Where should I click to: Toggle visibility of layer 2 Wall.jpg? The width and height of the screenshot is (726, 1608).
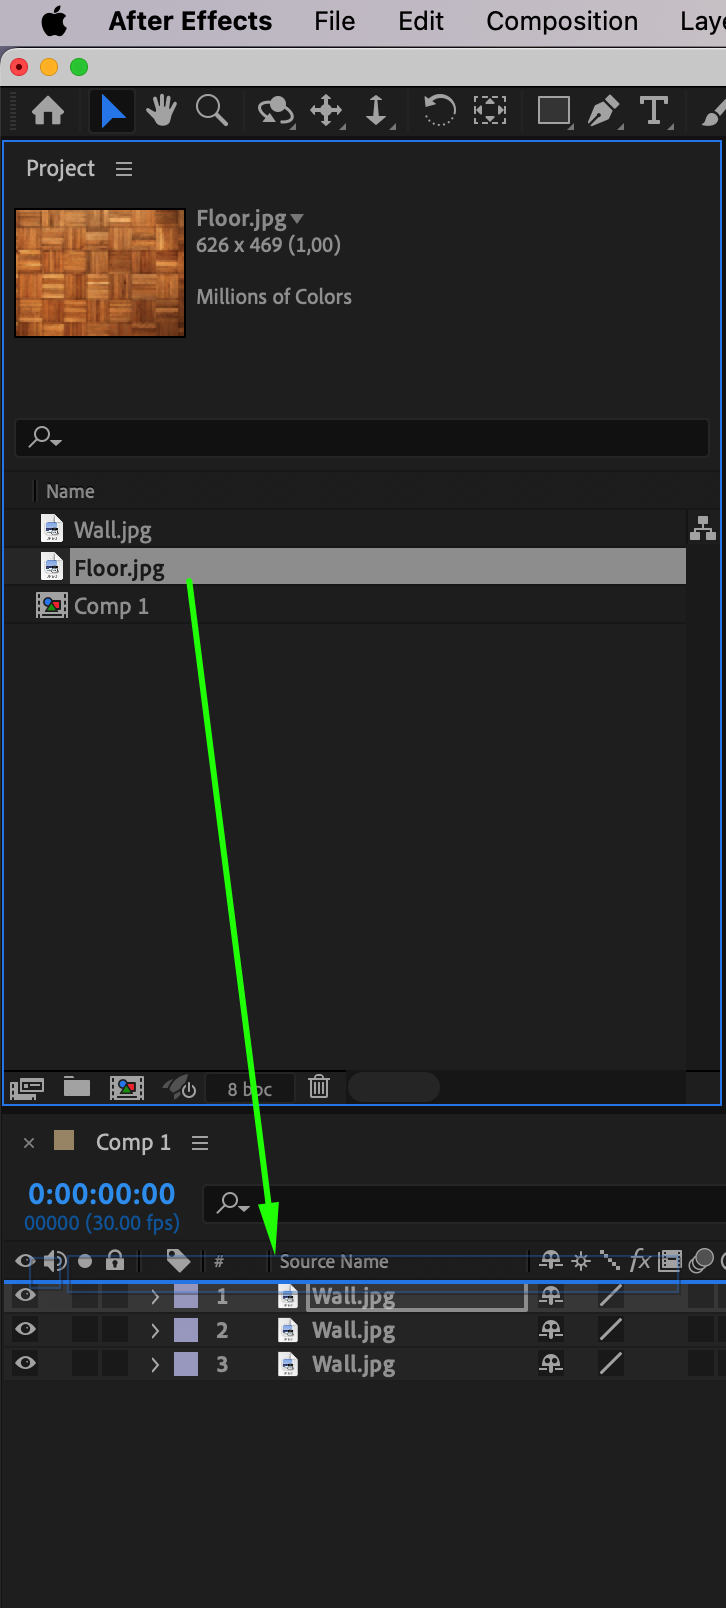click(25, 1330)
